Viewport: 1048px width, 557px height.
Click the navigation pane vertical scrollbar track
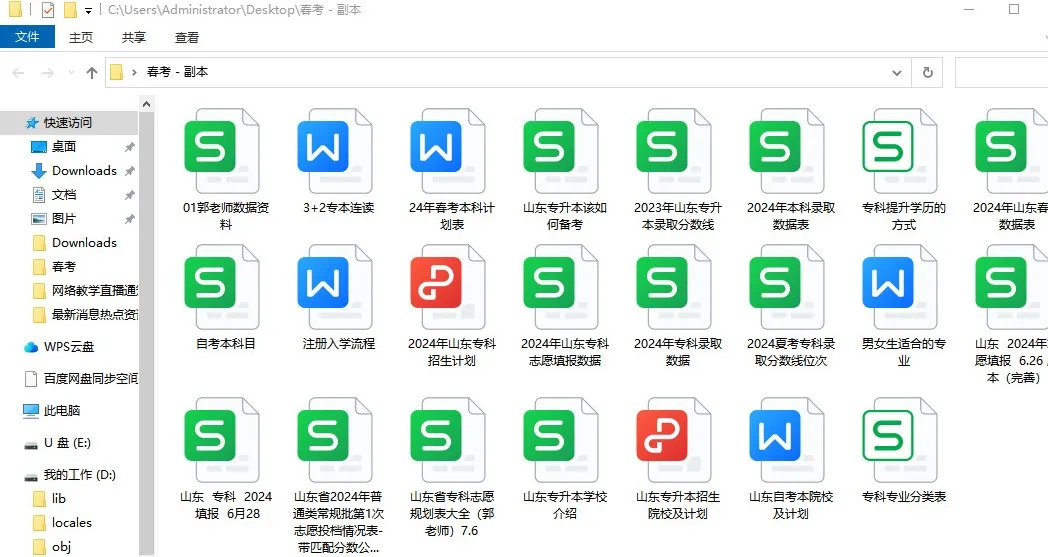click(x=146, y=334)
